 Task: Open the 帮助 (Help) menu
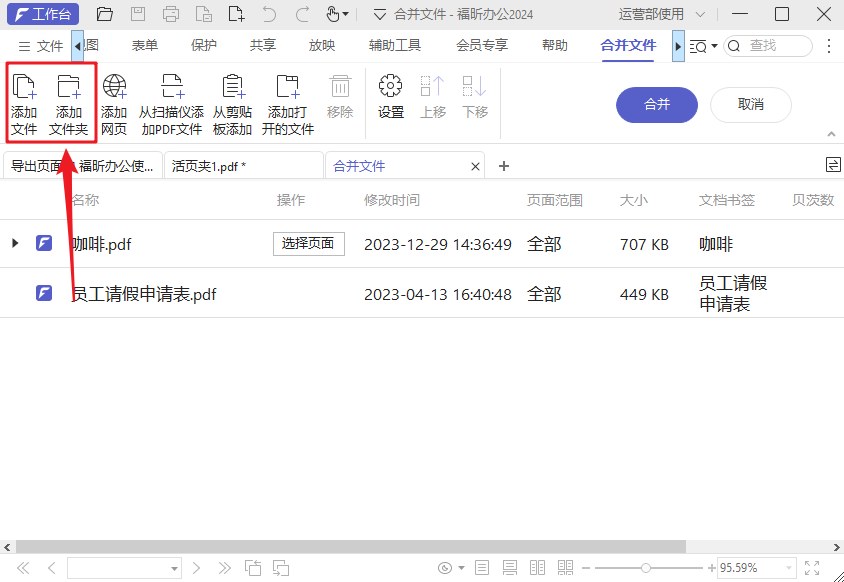[x=554, y=45]
